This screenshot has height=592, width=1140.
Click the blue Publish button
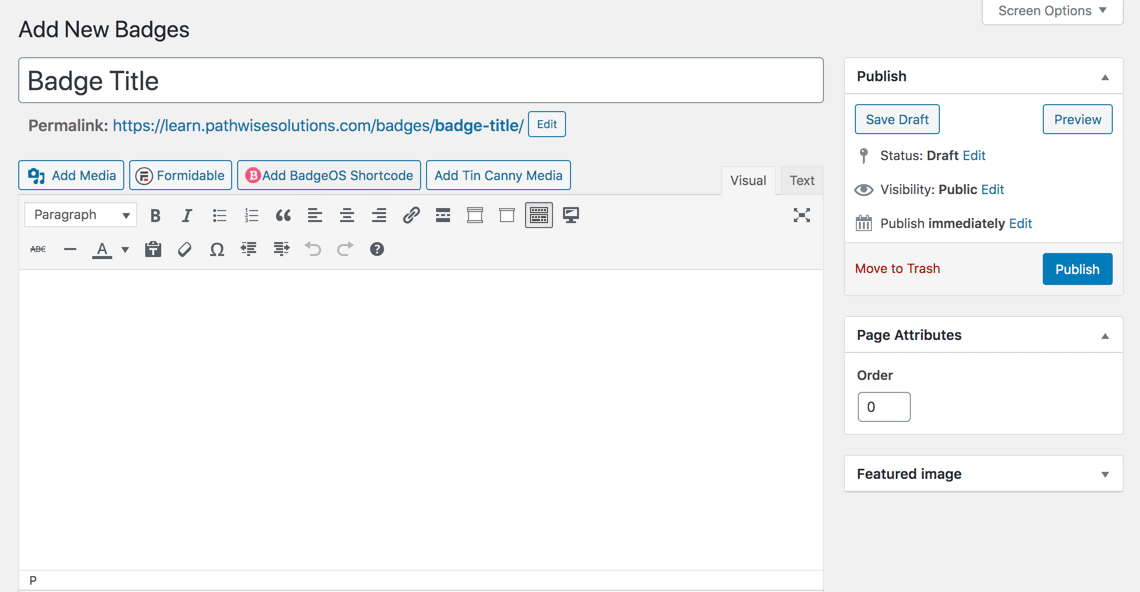coord(1077,269)
